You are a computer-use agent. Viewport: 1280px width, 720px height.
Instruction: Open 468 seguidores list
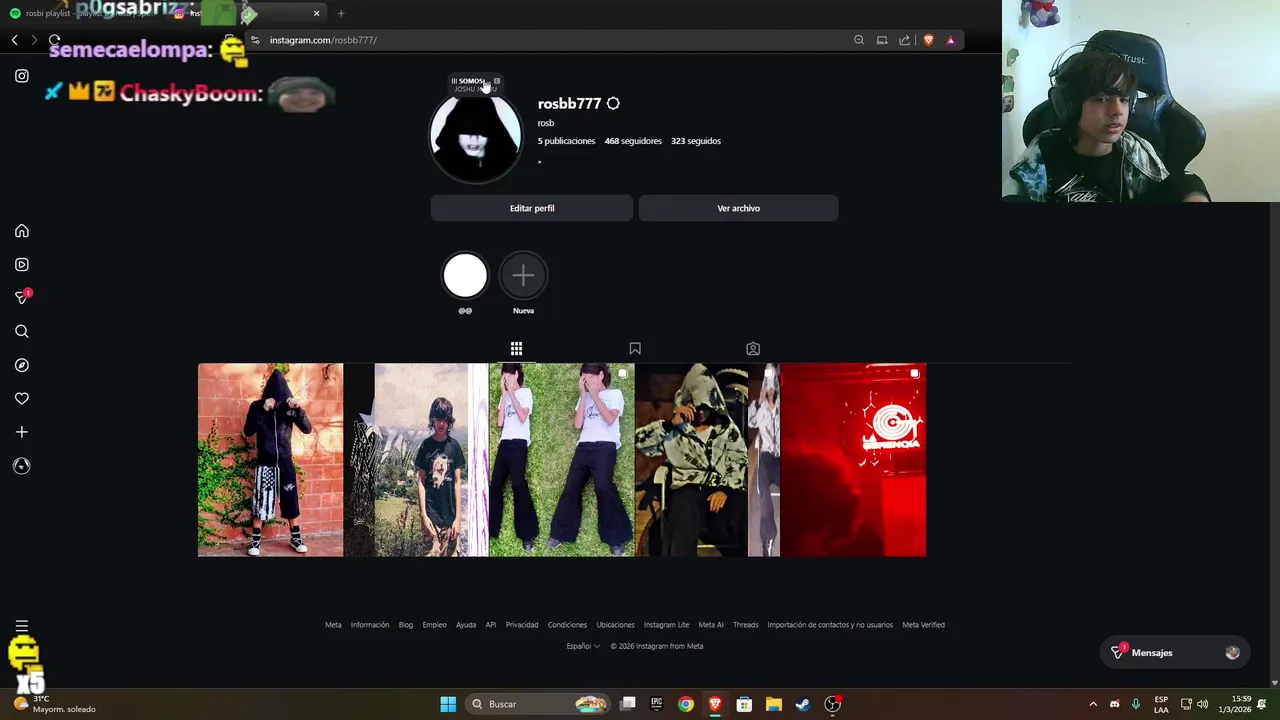633,141
